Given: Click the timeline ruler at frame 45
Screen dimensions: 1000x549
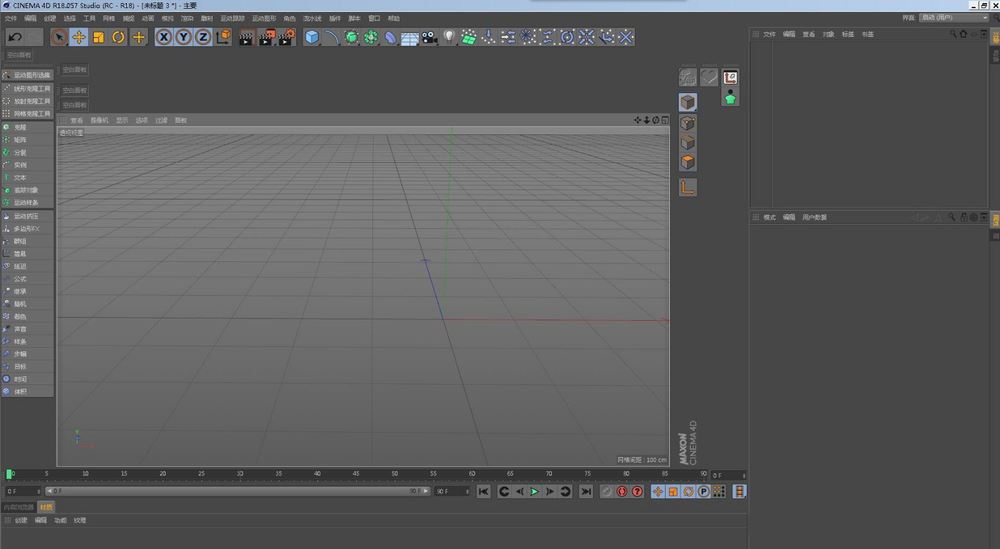Looking at the screenshot, I should [x=356, y=473].
